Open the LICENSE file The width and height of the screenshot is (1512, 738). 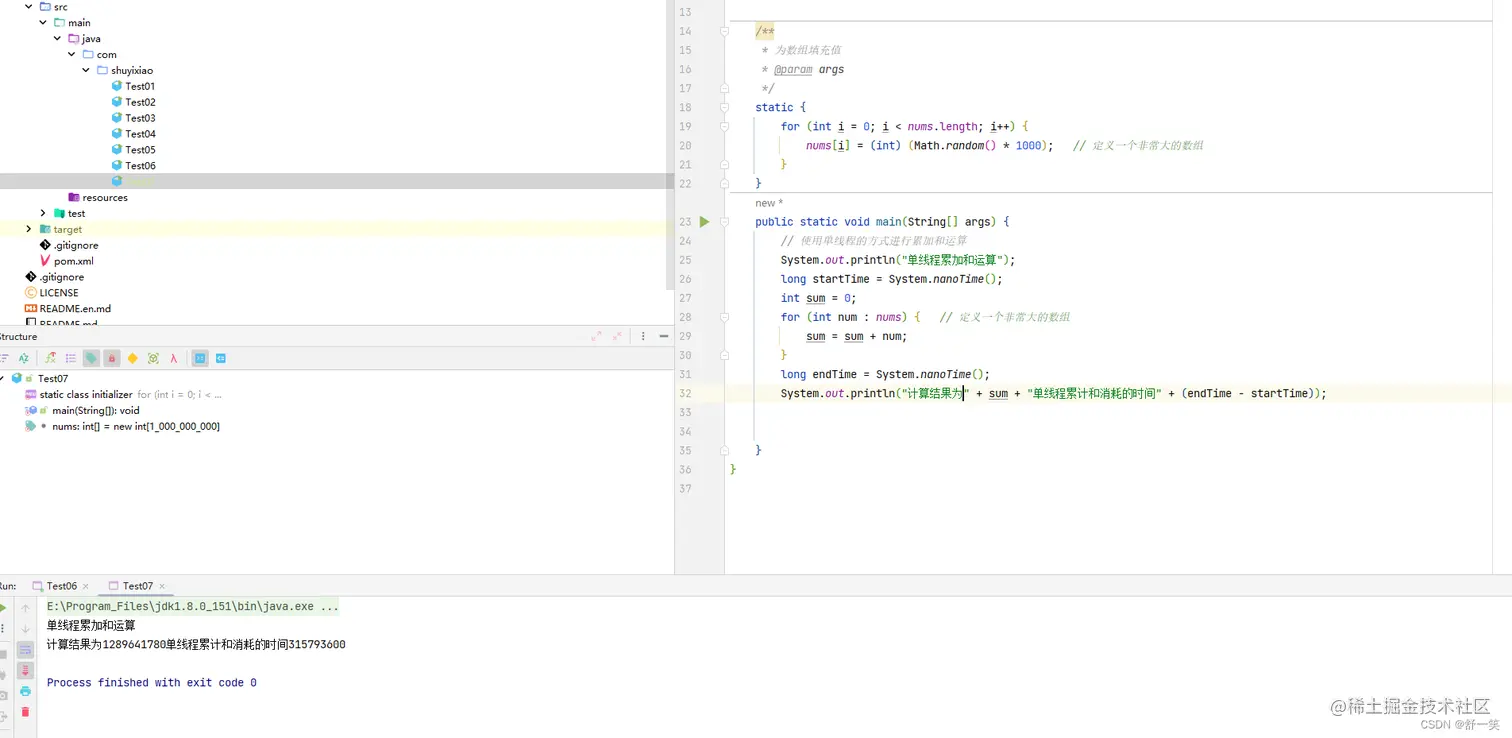[x=58, y=293]
